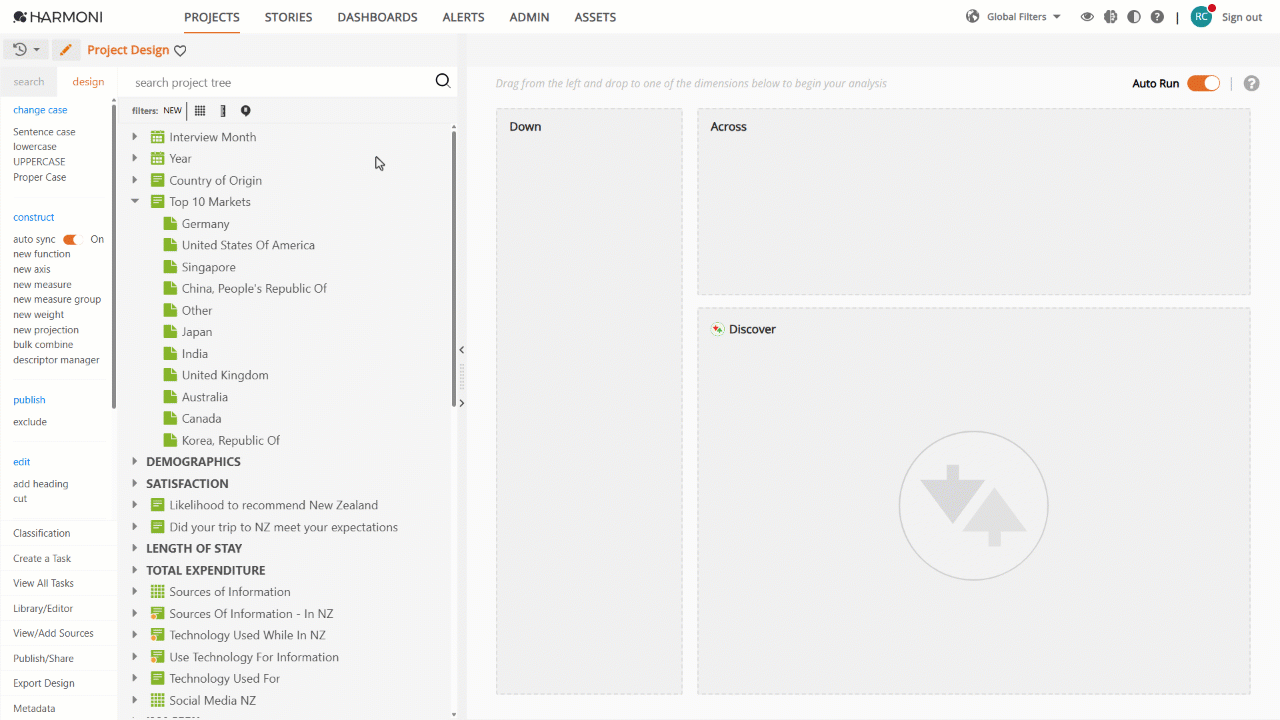This screenshot has height=720, width=1280.
Task: Click the RC user avatar
Action: 1201,17
